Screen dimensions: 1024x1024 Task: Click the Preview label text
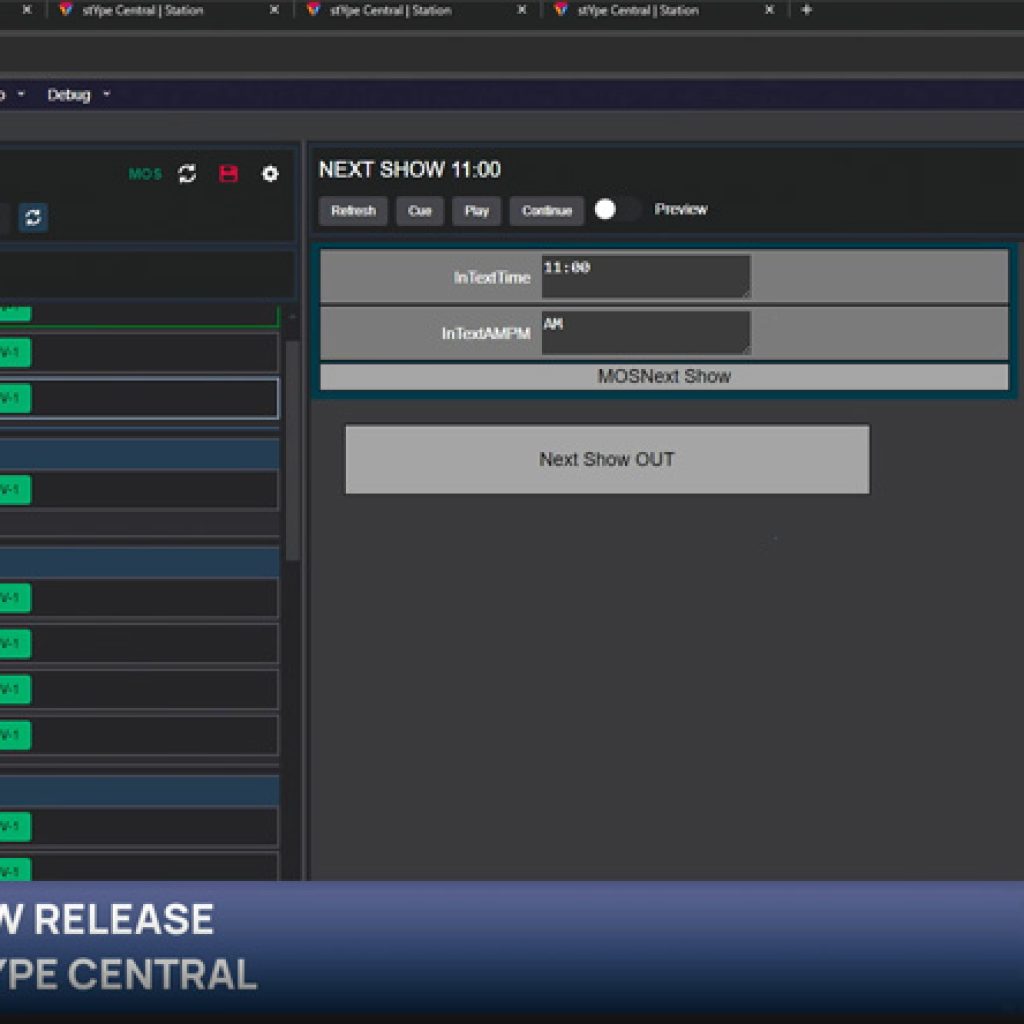pos(680,209)
